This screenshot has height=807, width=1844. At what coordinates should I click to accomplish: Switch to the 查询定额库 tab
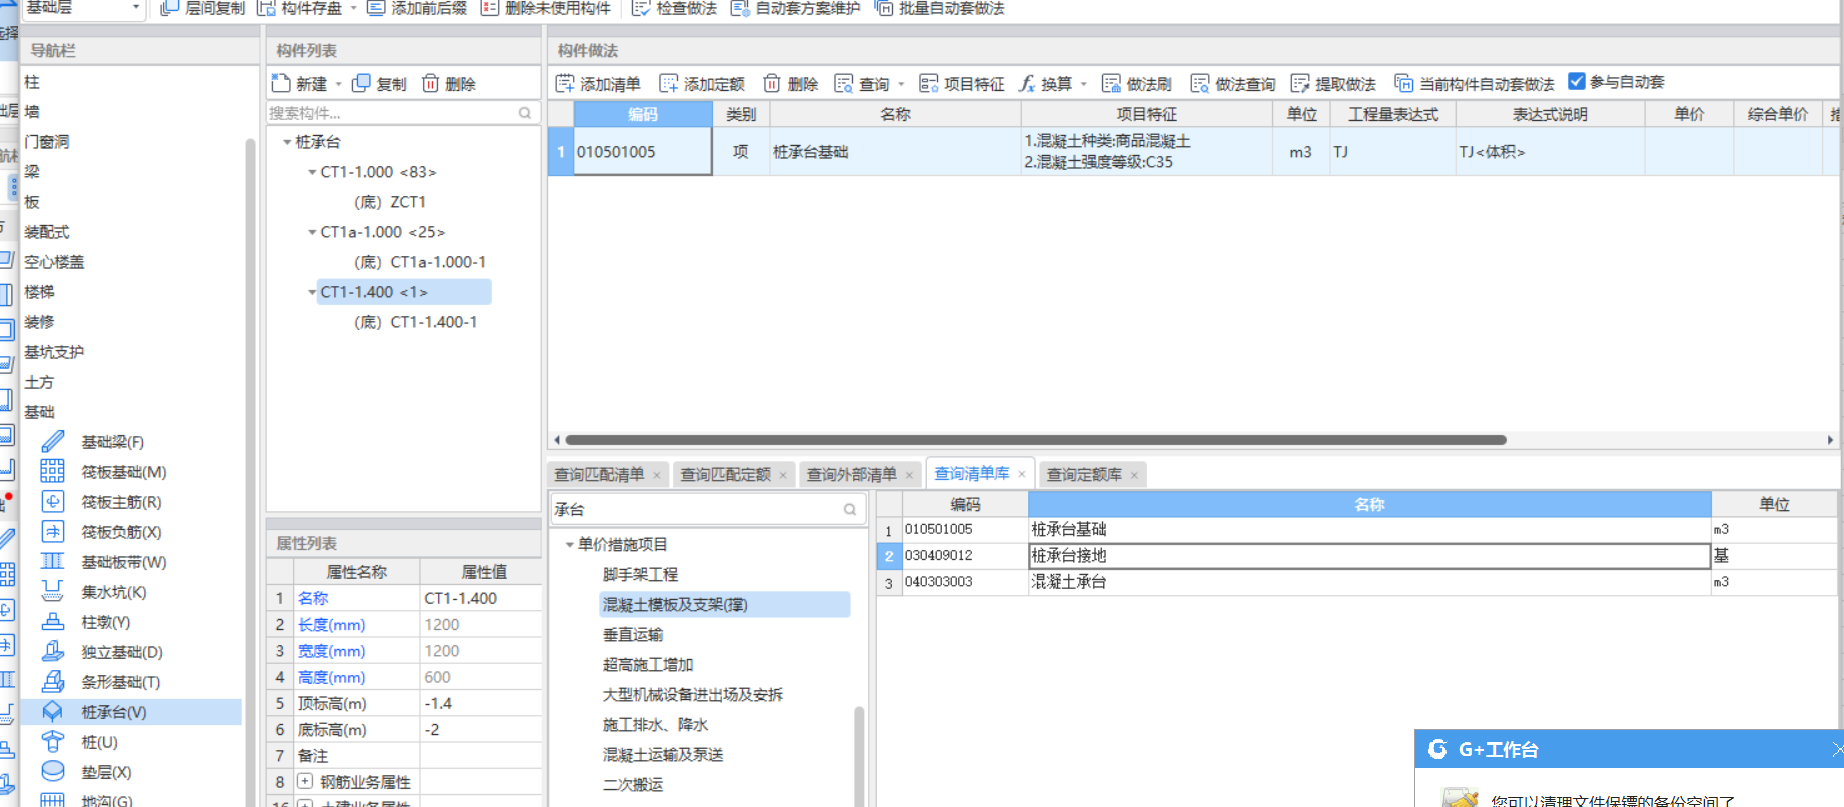click(1083, 474)
